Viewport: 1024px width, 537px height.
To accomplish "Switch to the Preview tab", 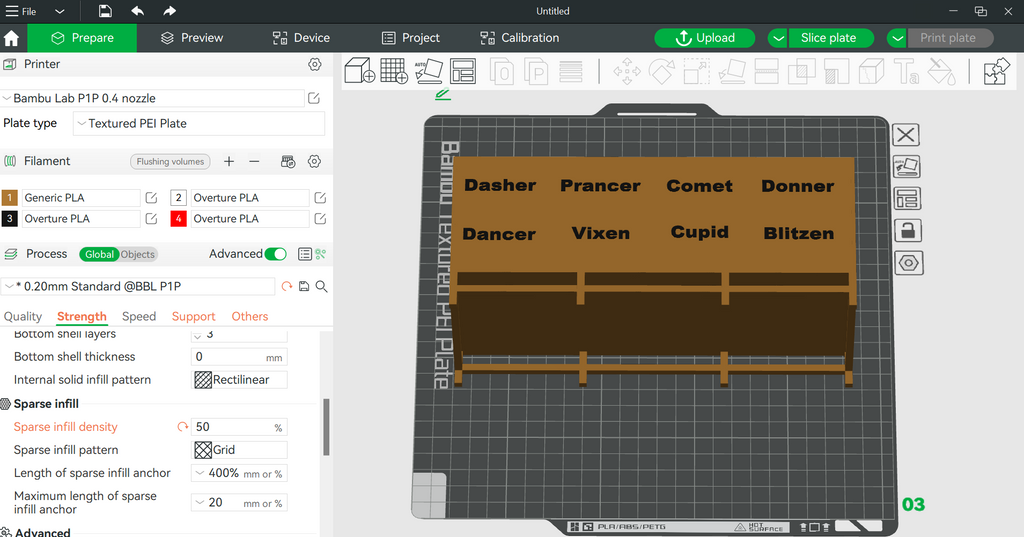I will [191, 38].
